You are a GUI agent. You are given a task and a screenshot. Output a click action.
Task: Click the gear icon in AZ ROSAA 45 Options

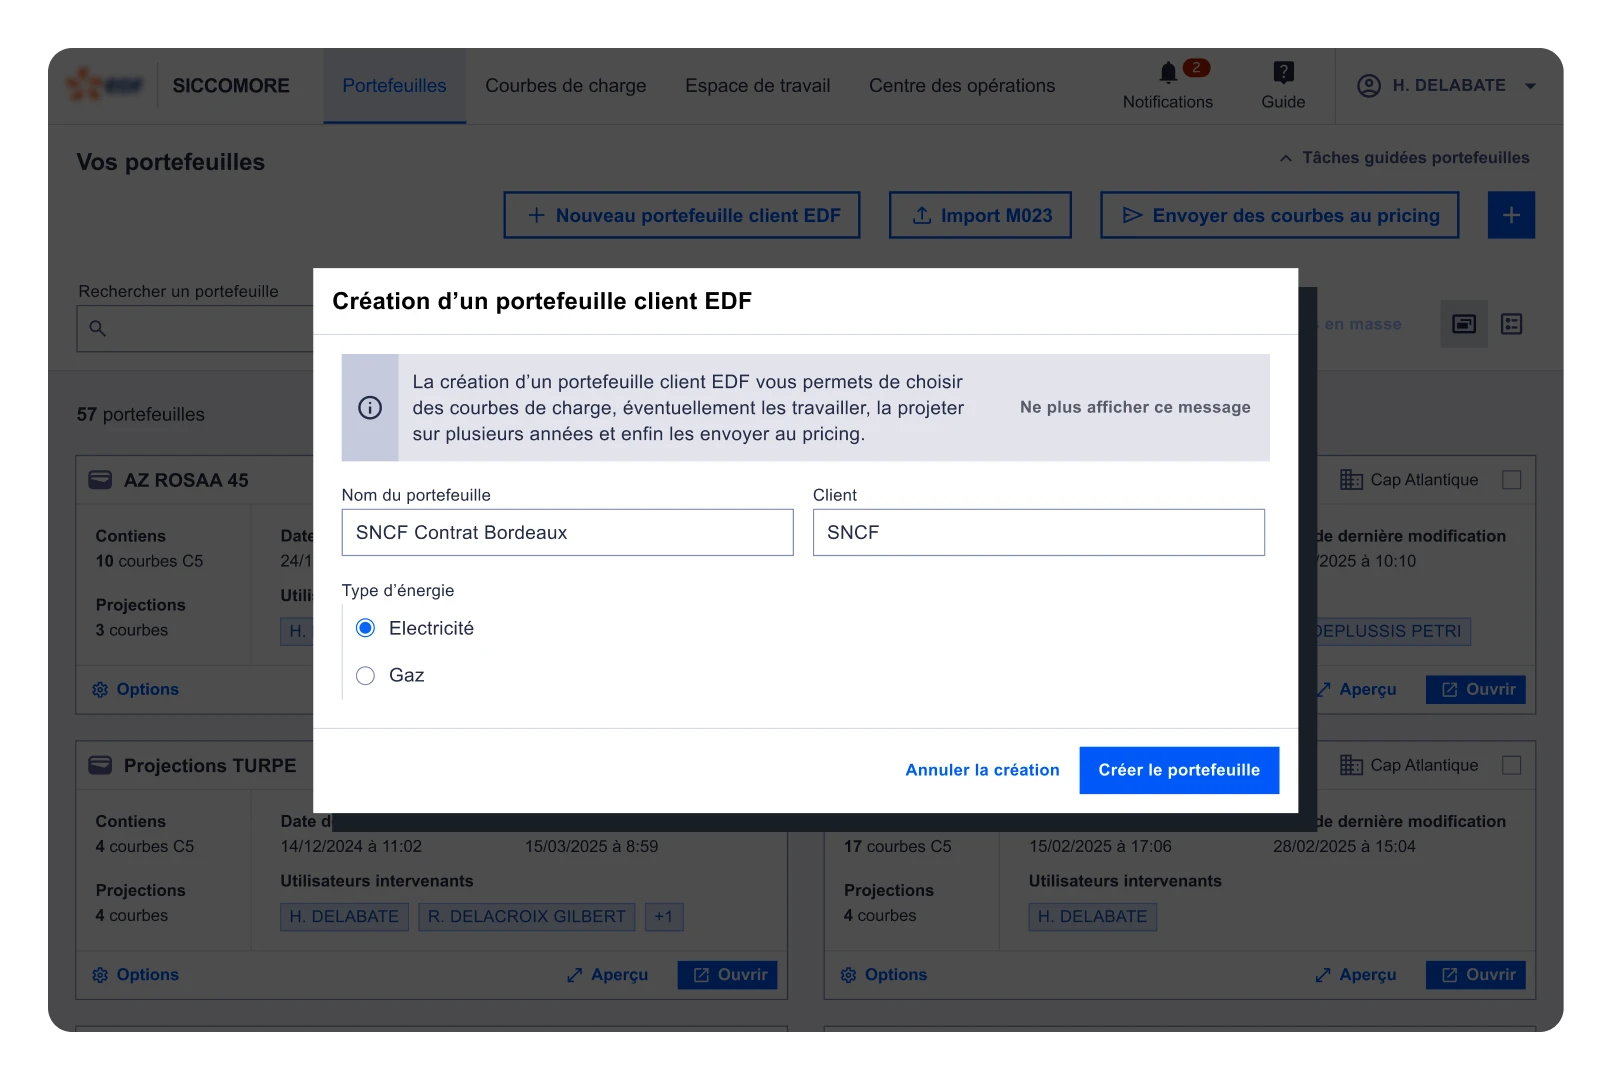[100, 690]
